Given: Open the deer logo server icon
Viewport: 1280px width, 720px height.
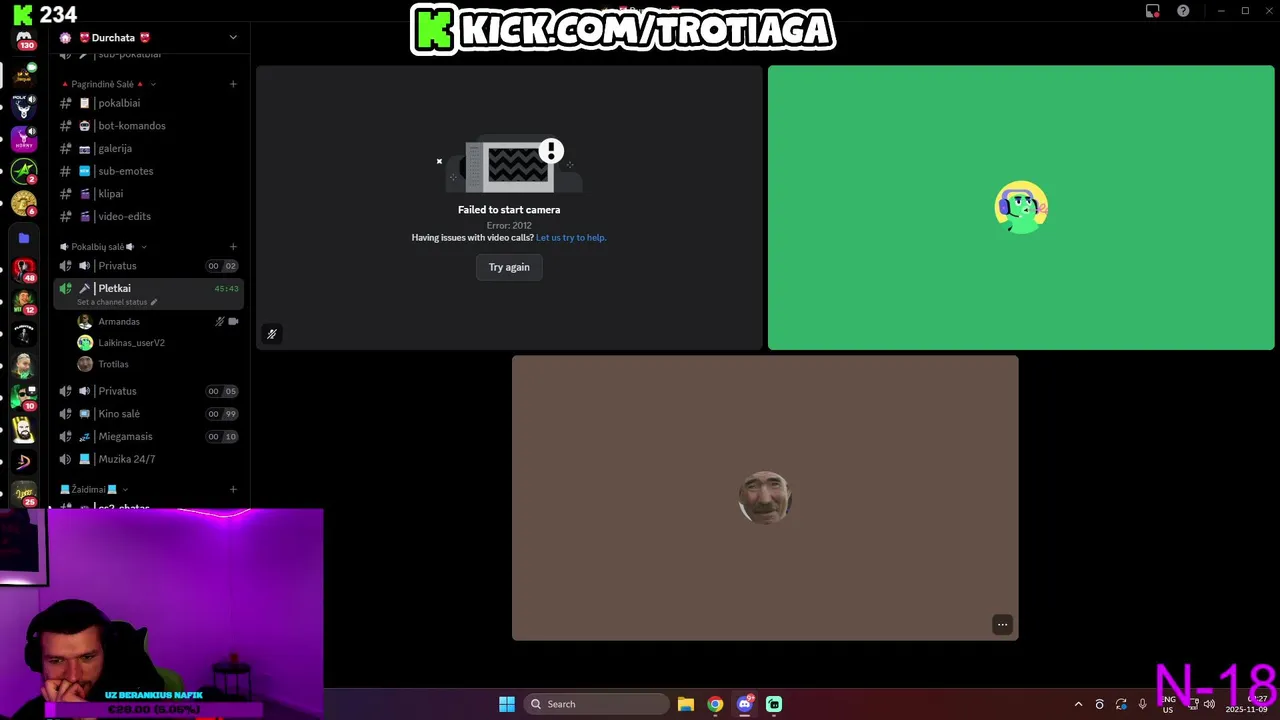Looking at the screenshot, I should tap(24, 107).
